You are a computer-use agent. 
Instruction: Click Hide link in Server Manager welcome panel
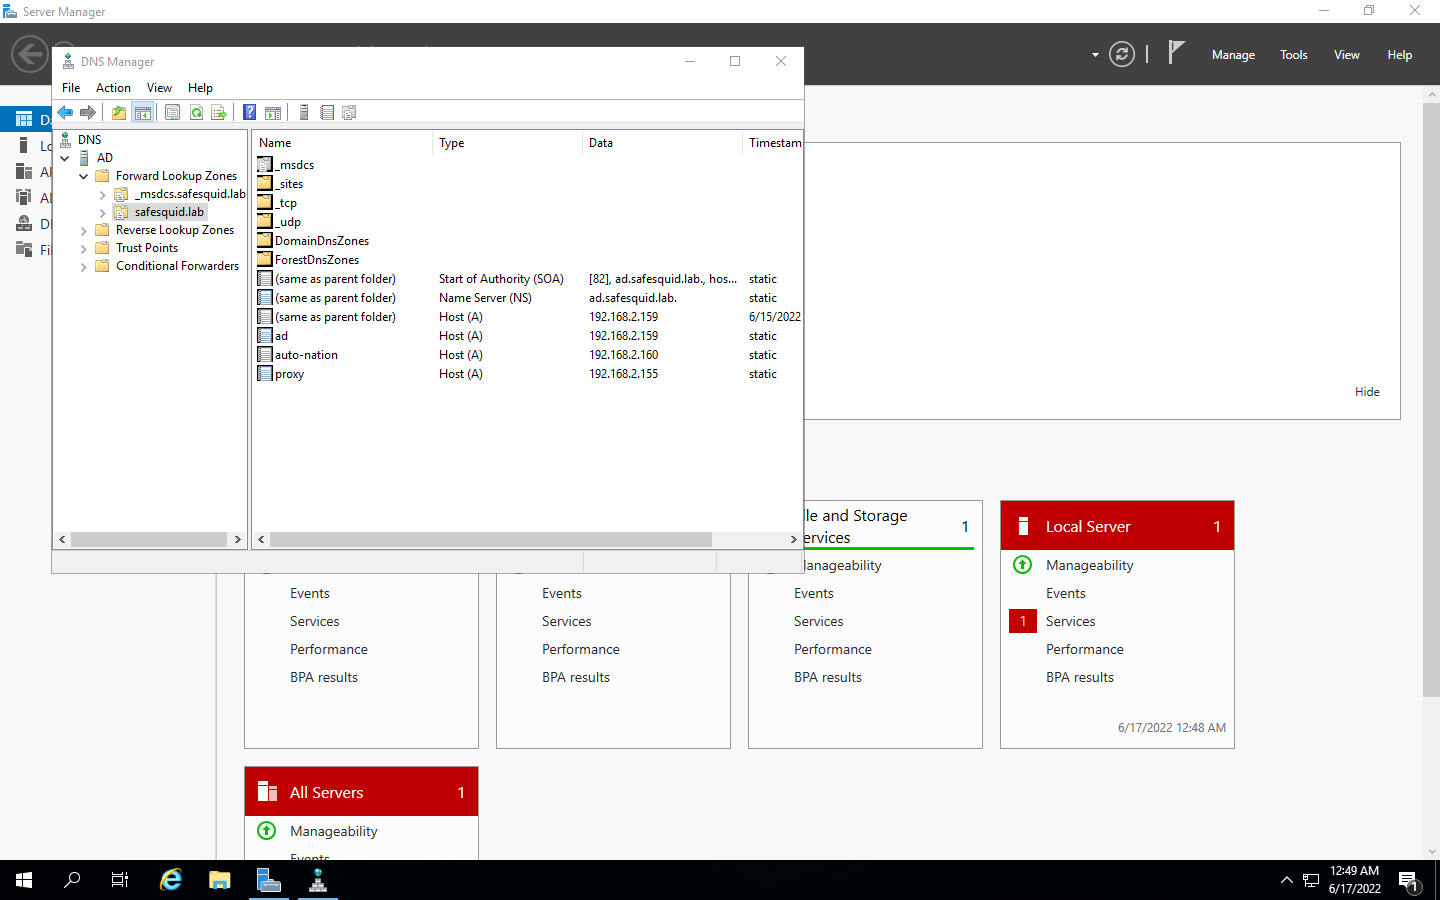pos(1367,392)
